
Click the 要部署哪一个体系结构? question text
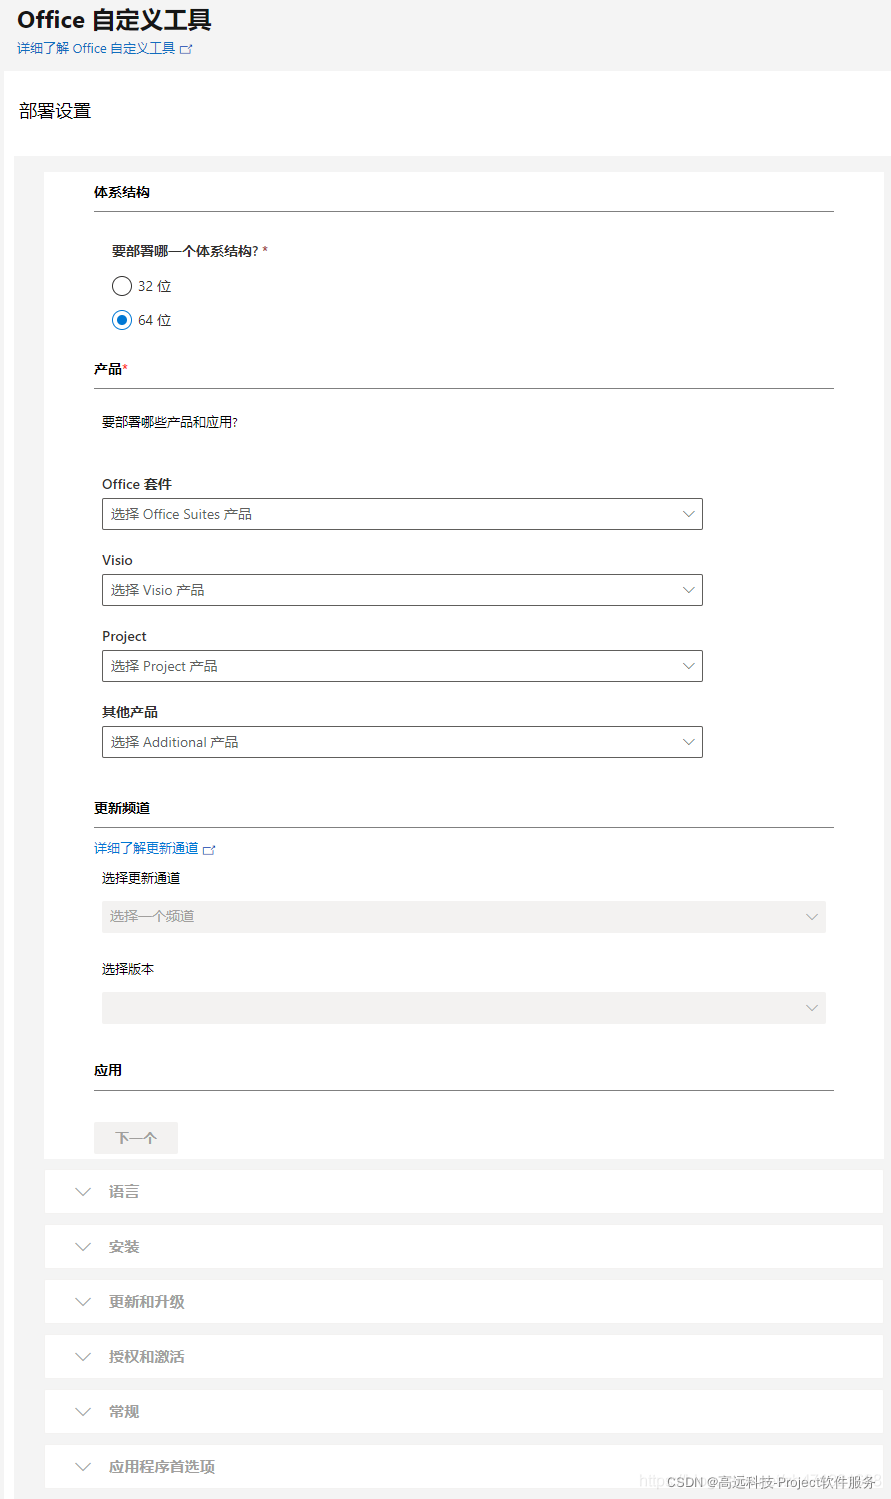(x=185, y=251)
